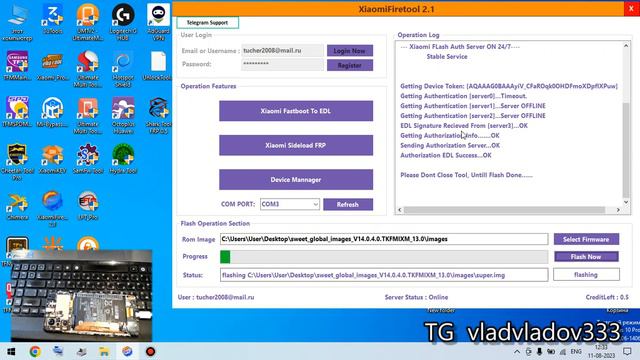Open the notification center icon
The height and width of the screenshot is (360, 640).
coord(627,351)
